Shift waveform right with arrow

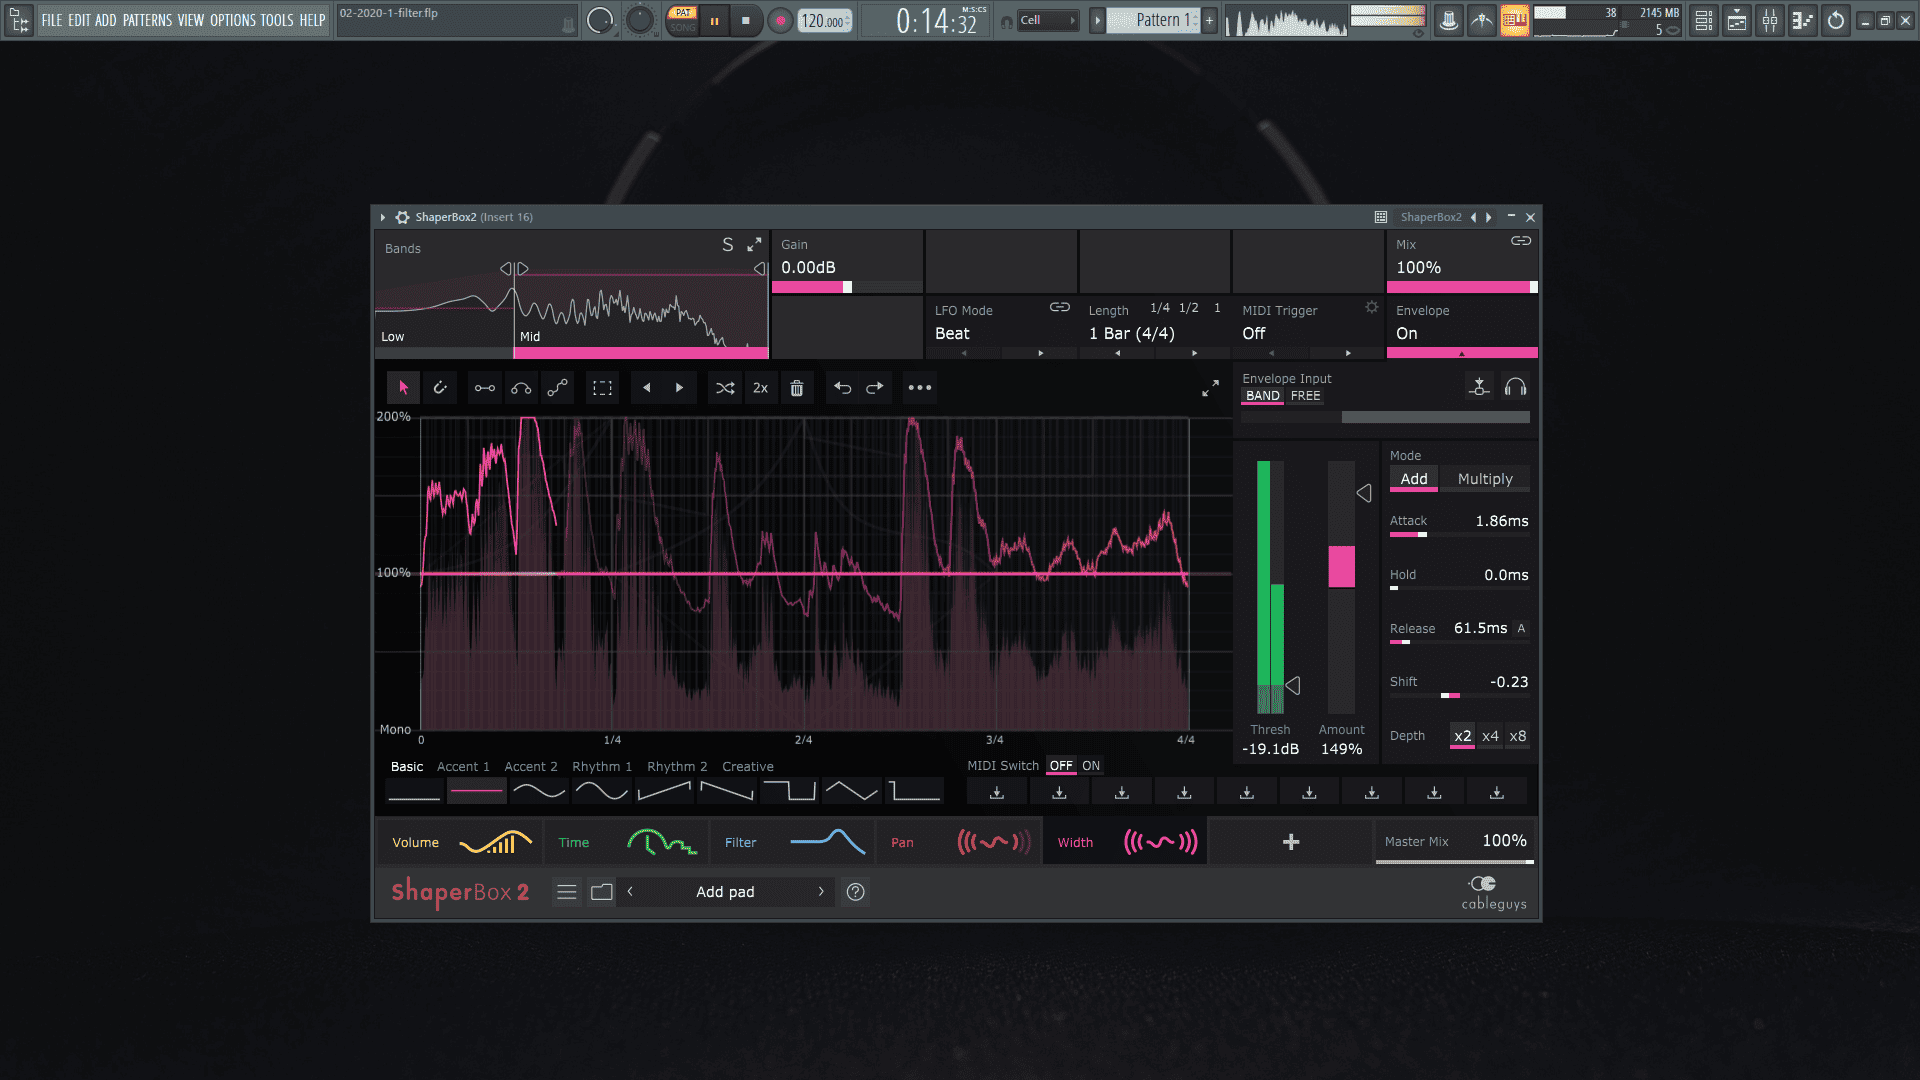pyautogui.click(x=679, y=388)
